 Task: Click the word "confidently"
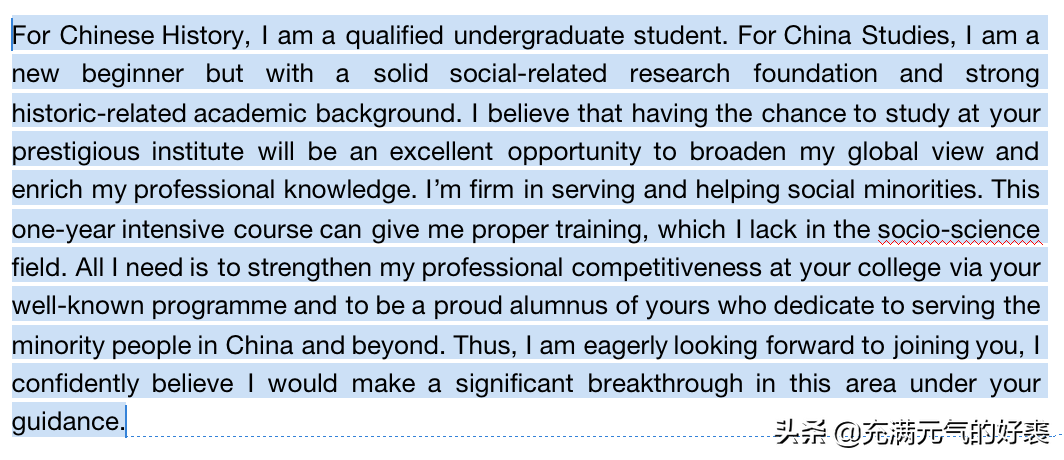[76, 384]
